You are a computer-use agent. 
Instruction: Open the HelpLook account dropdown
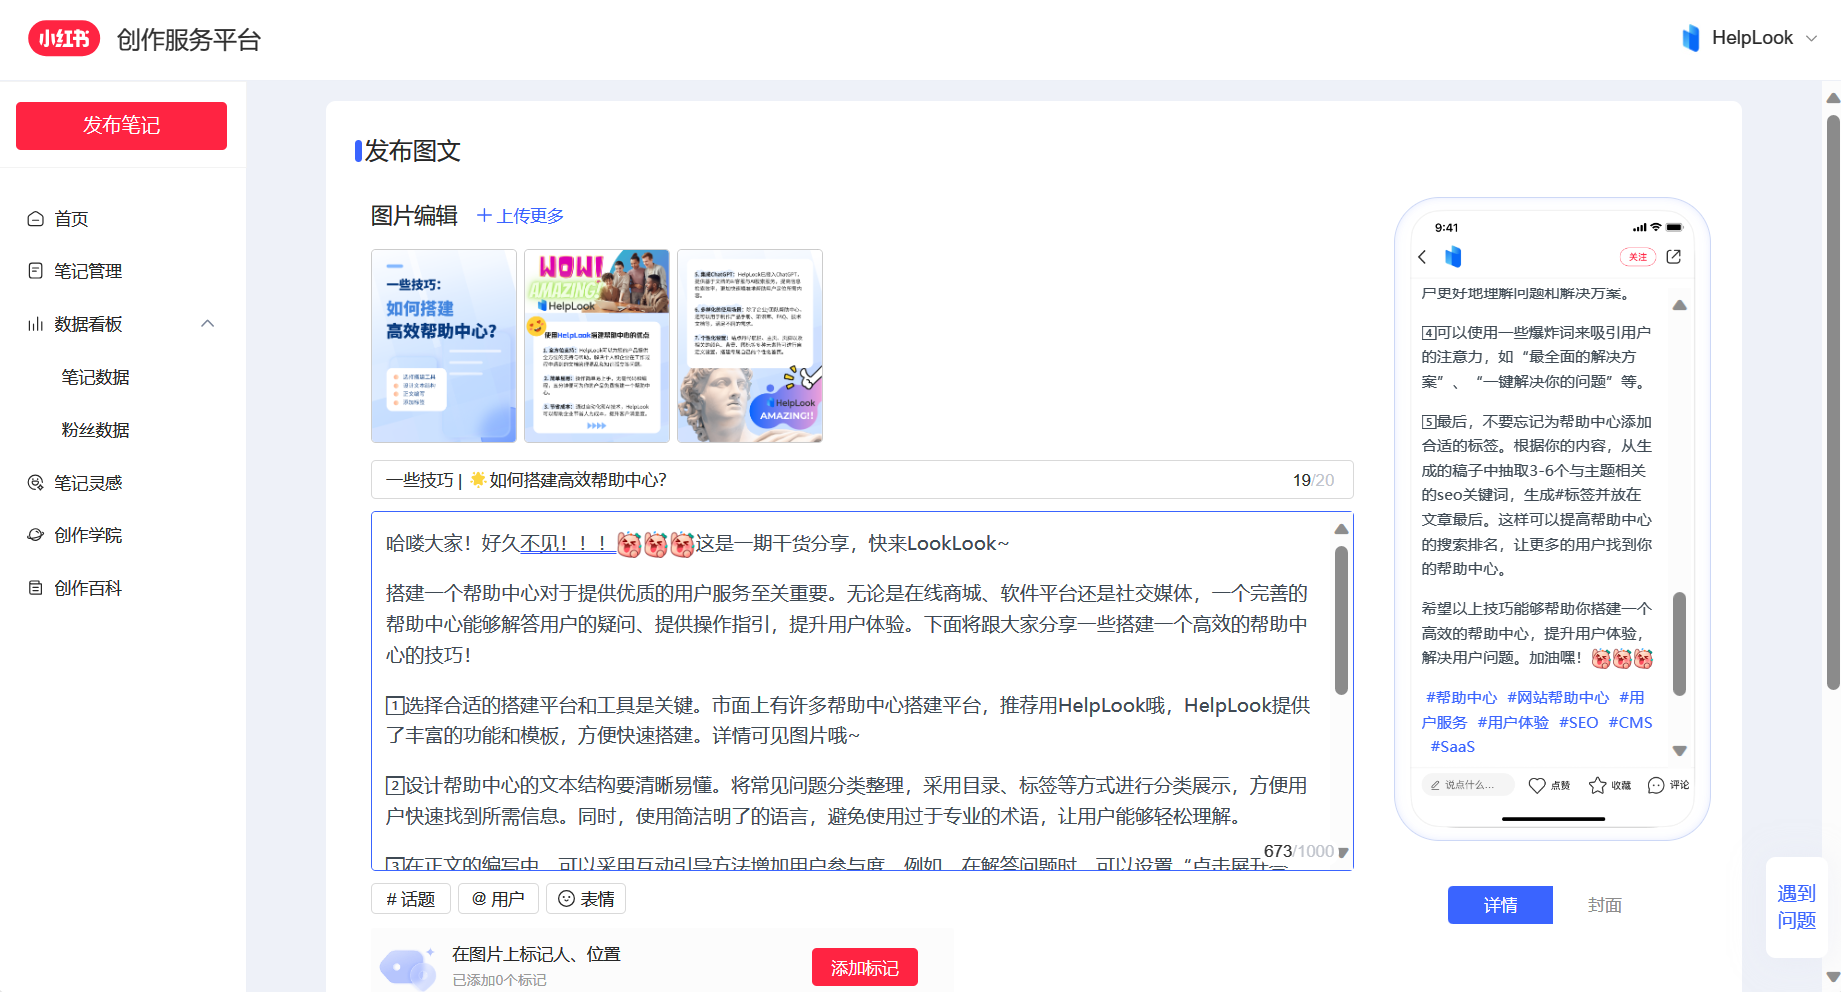[x=1750, y=38]
